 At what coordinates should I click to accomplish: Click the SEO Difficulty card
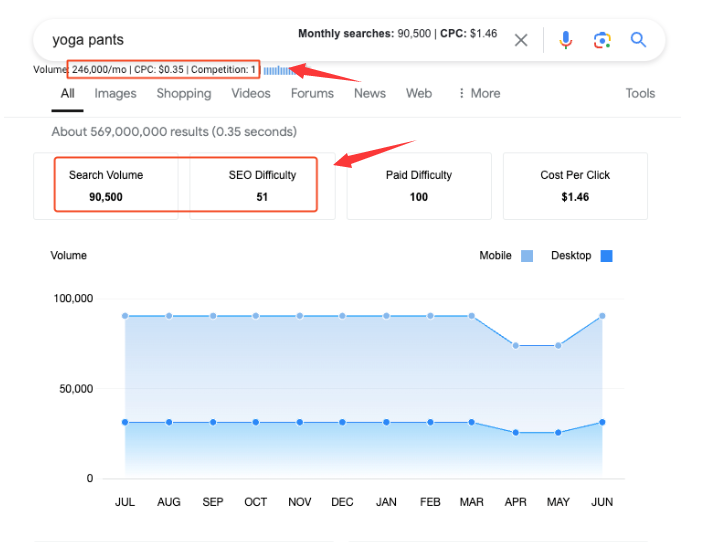coord(262,185)
